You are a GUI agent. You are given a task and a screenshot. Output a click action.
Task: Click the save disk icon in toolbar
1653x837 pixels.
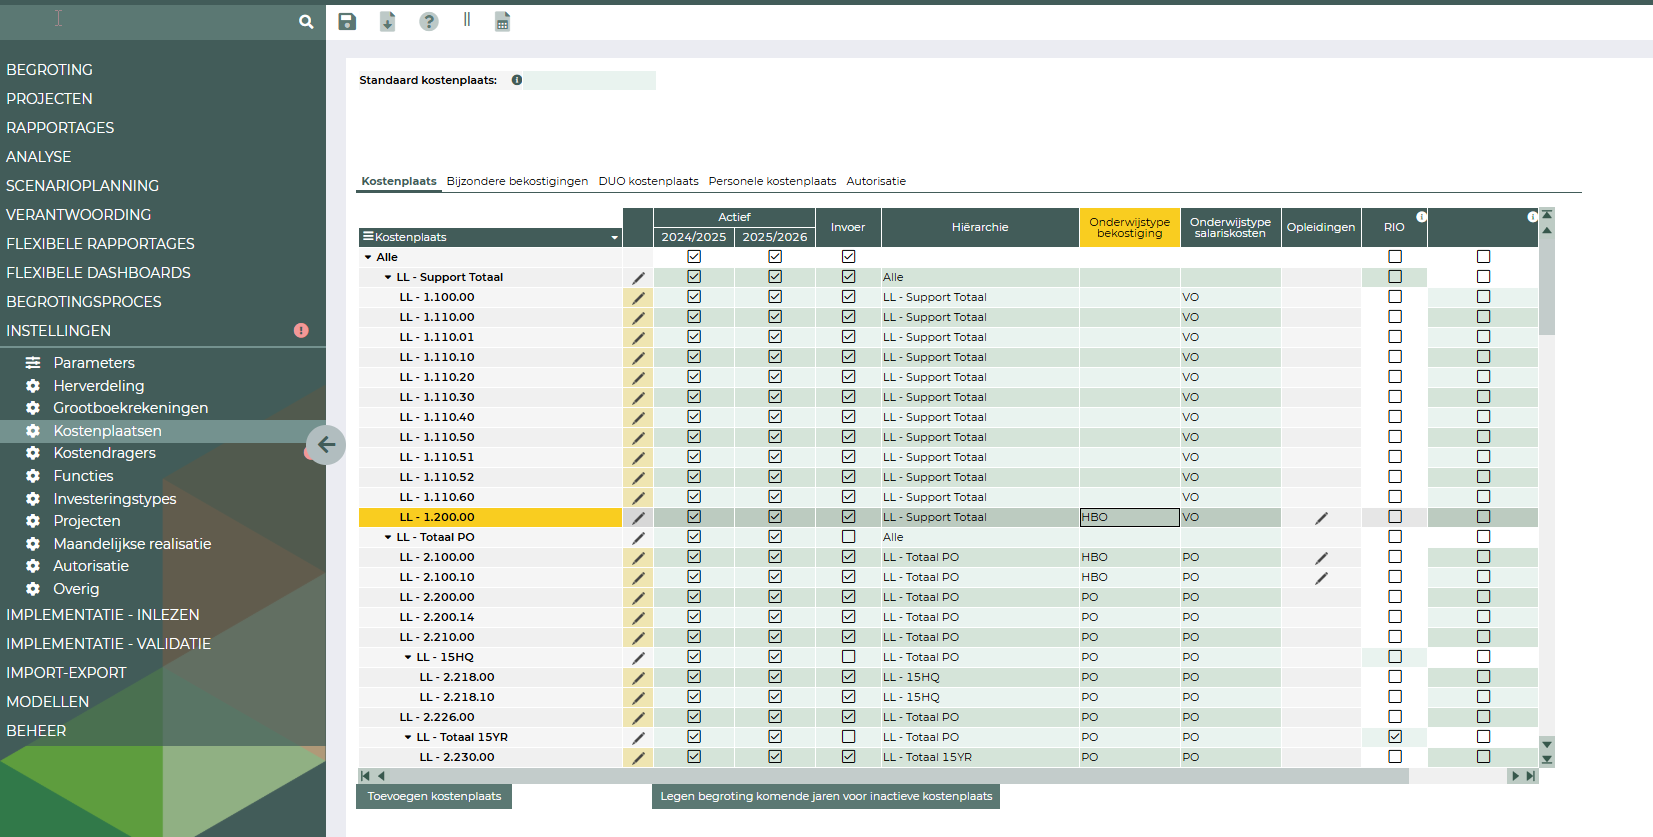click(x=347, y=22)
